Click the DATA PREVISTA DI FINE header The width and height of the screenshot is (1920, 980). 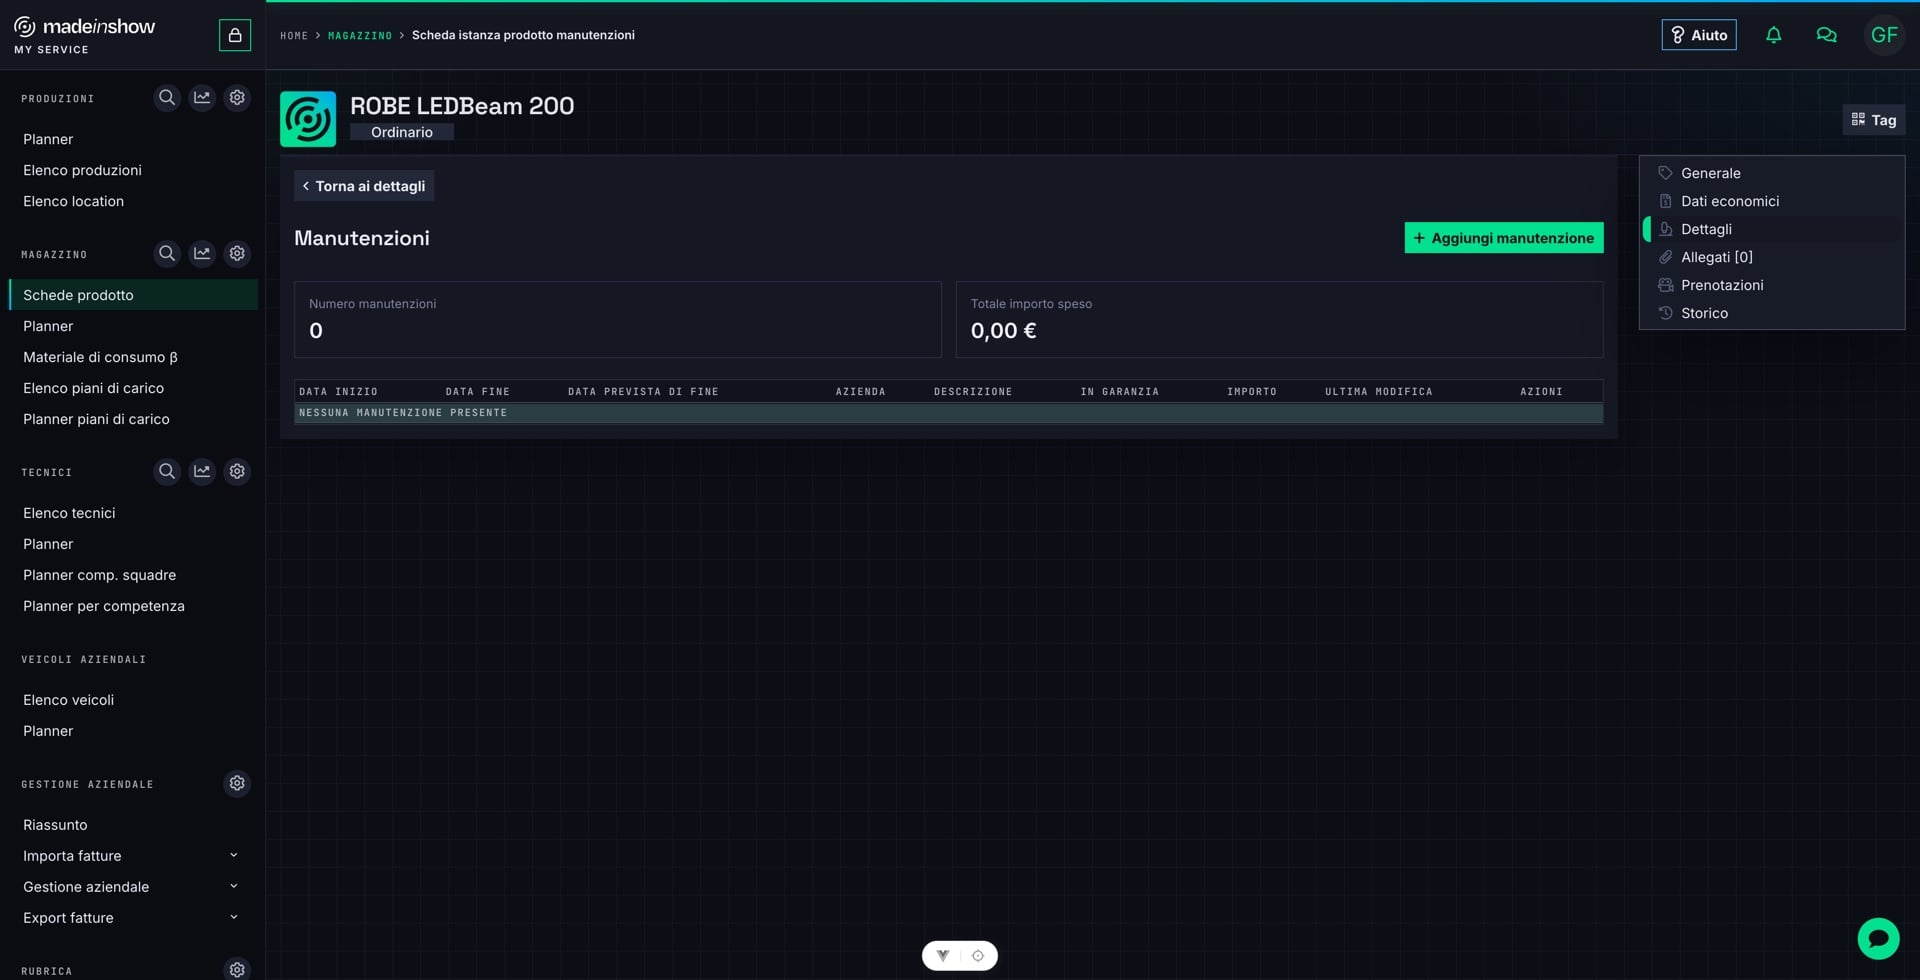tap(643, 392)
